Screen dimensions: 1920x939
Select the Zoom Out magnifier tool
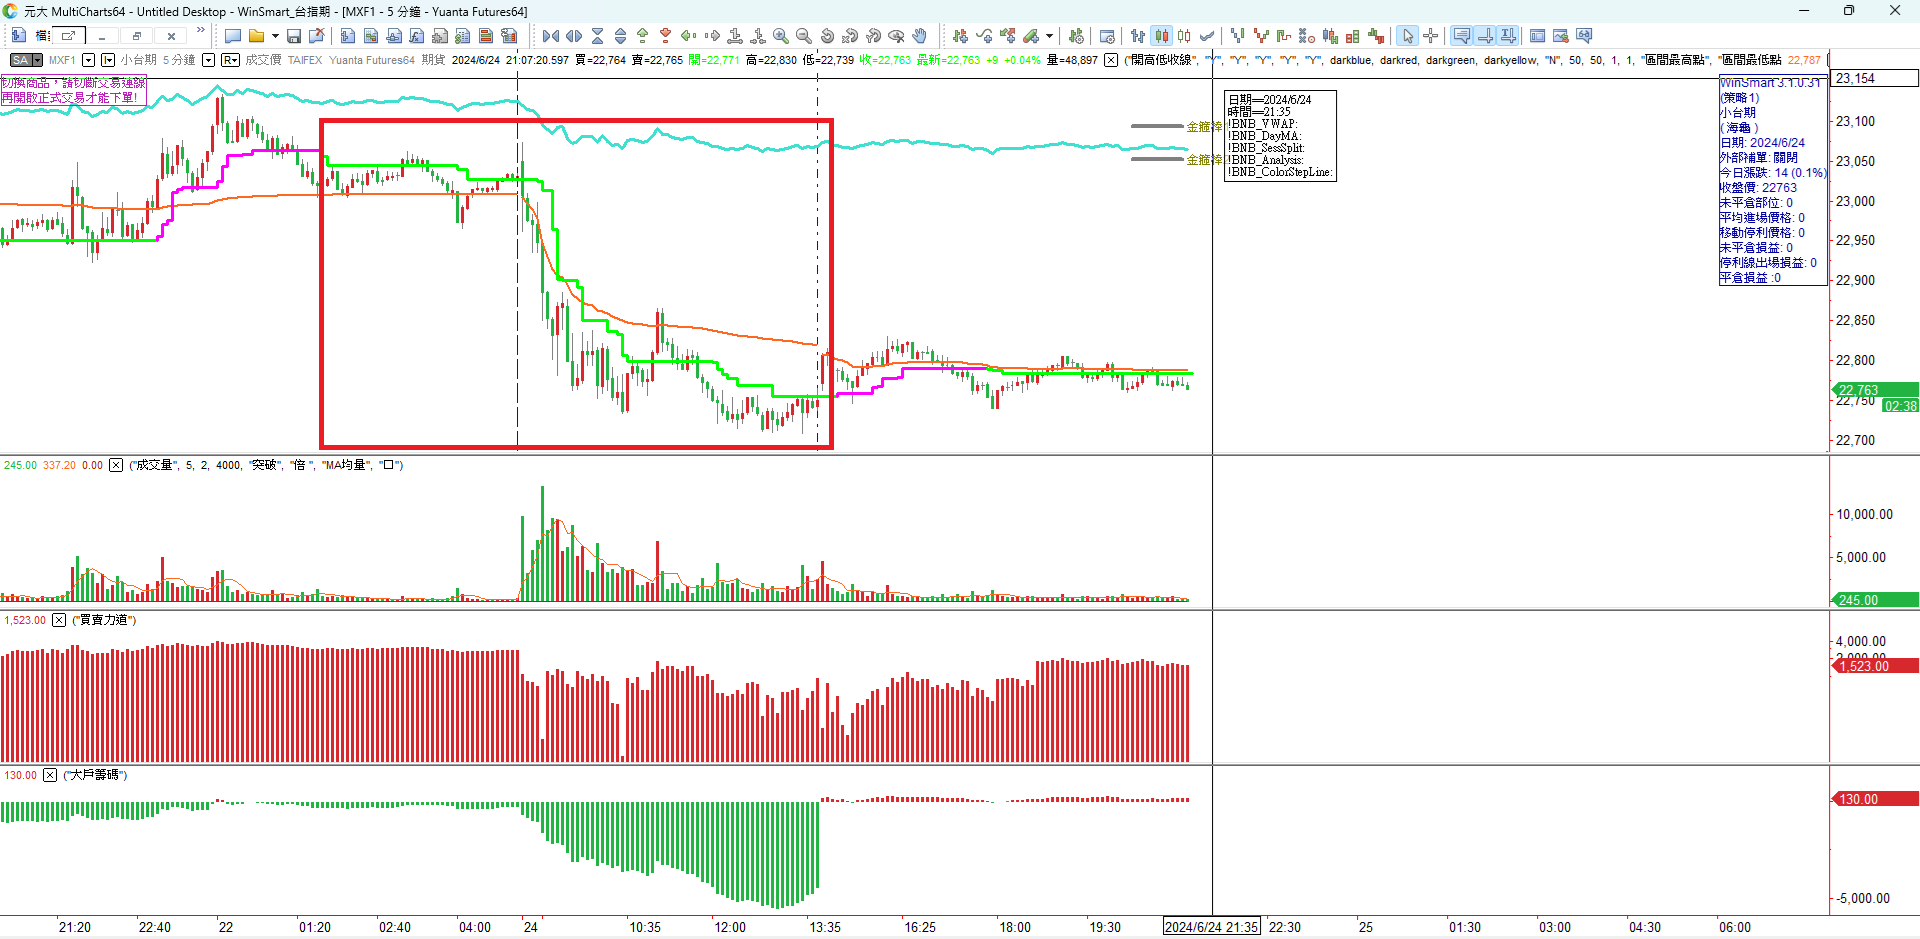pyautogui.click(x=804, y=36)
